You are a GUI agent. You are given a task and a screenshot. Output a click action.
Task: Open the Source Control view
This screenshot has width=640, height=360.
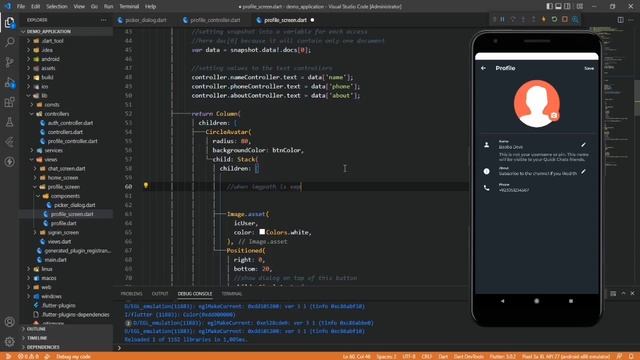9,62
